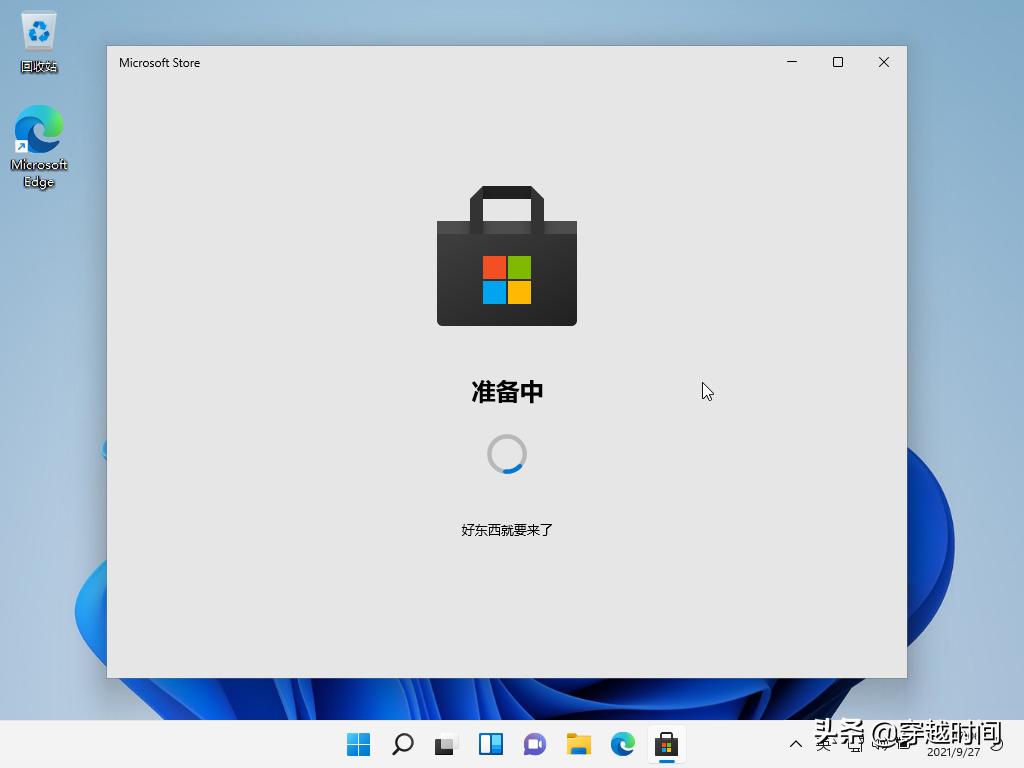Open Windows Search from the taskbar
This screenshot has width=1024, height=768.
[x=402, y=744]
